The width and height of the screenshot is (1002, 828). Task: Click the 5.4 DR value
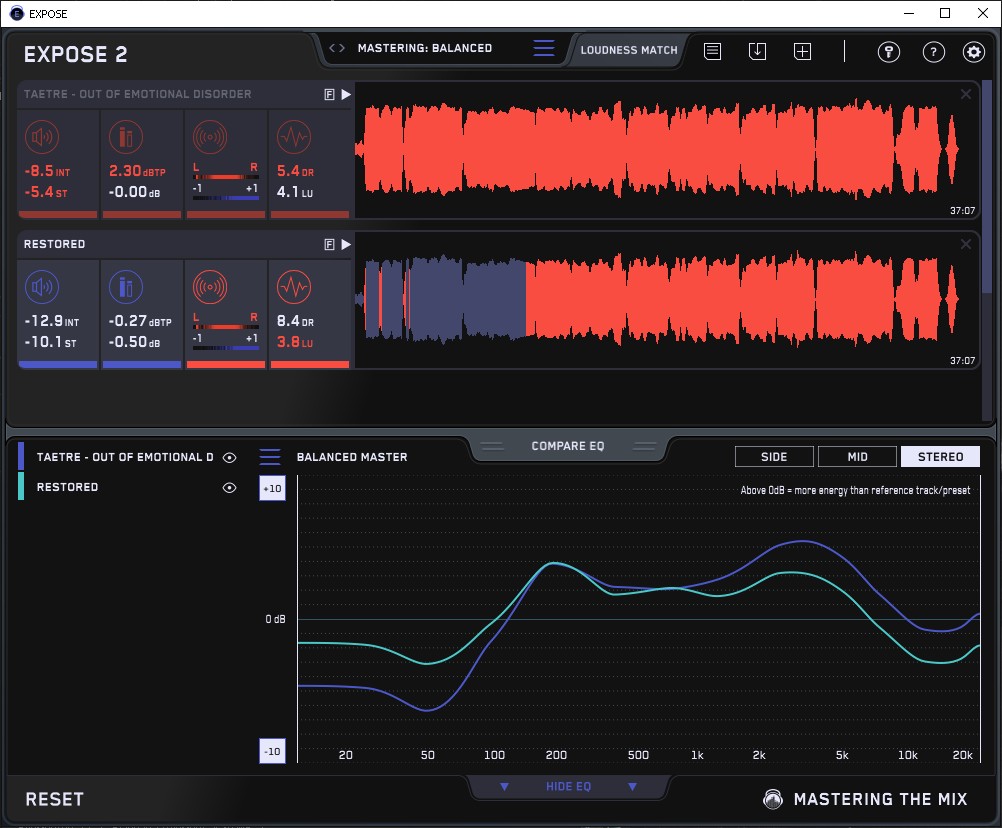click(x=295, y=171)
